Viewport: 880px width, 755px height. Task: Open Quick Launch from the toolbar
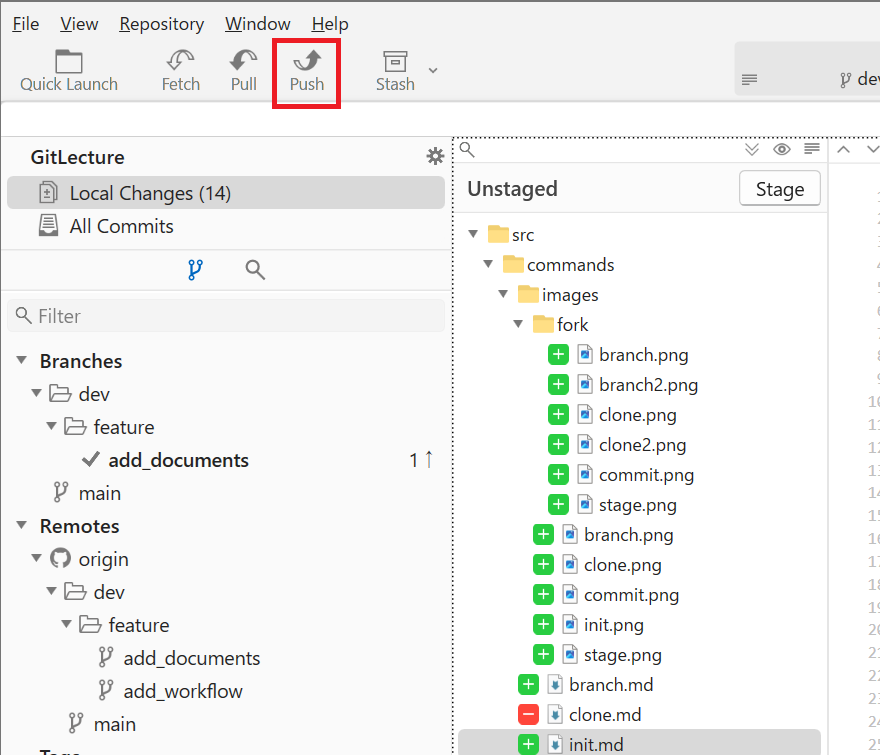[69, 62]
